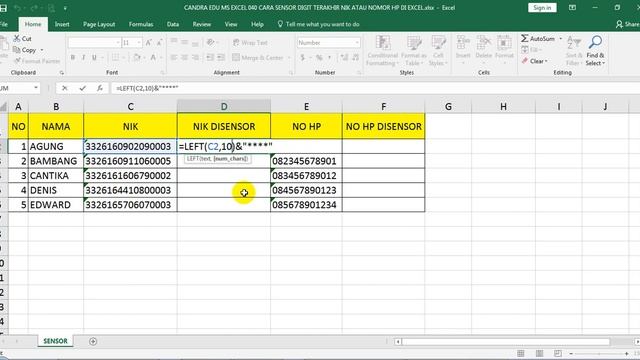
Task: Click inside the formula bar text
Action: [147, 88]
